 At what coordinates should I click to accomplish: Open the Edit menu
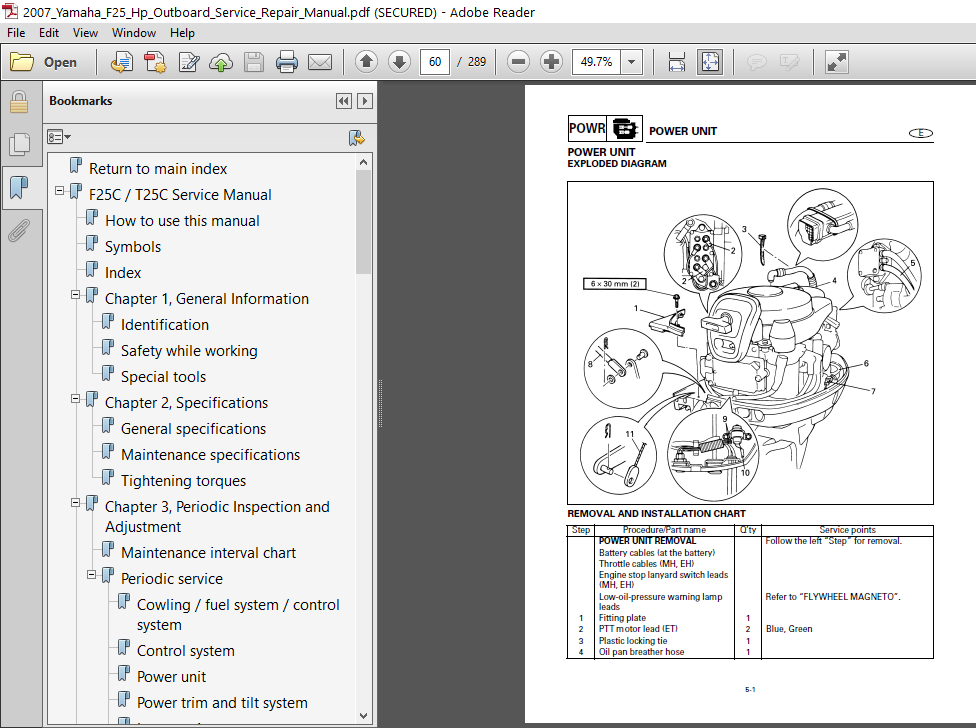49,33
